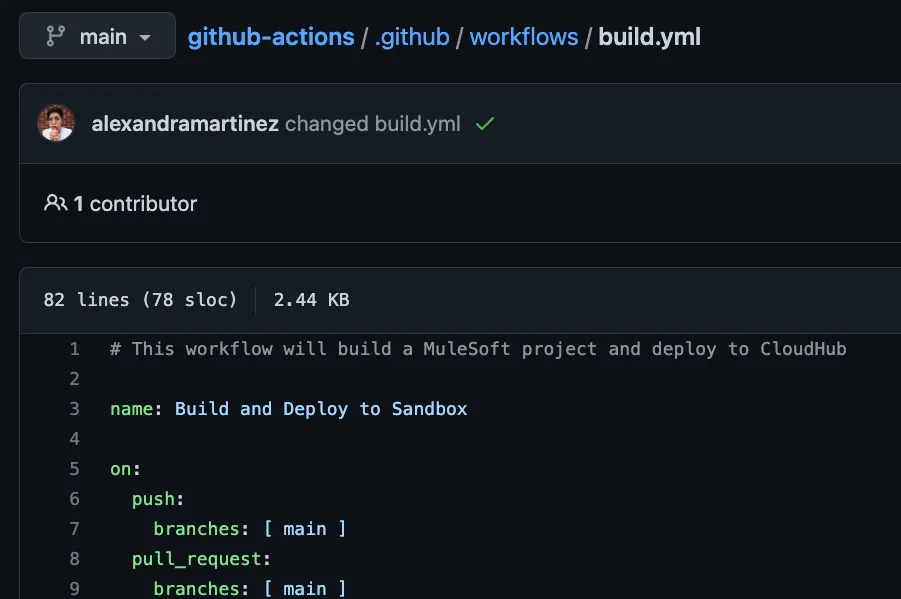This screenshot has width=901, height=599.
Task: Click 'branches: [ main ]' on line 7
Action: coord(250,529)
